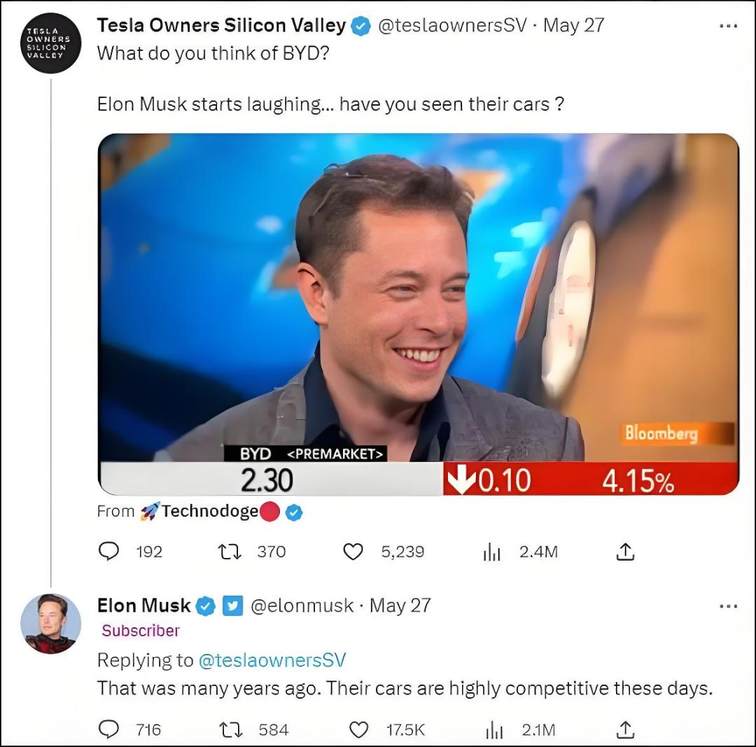Open more options on Elon Musk's reply
Image resolution: width=756 pixels, height=747 pixels.
pyautogui.click(x=728, y=606)
